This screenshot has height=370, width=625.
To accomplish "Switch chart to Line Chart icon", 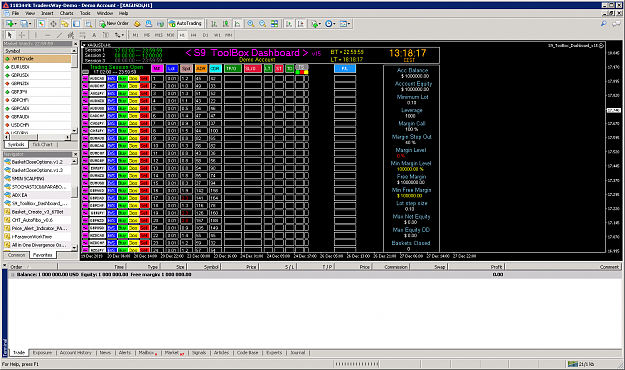I will click(238, 24).
